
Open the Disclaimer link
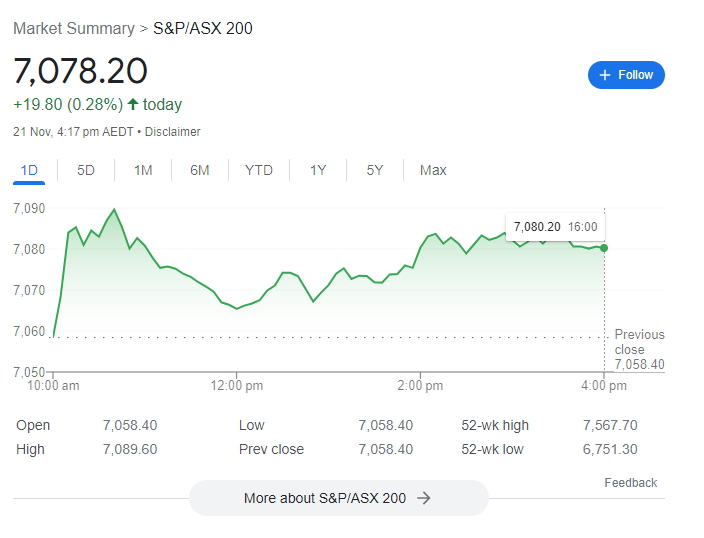[x=172, y=132]
